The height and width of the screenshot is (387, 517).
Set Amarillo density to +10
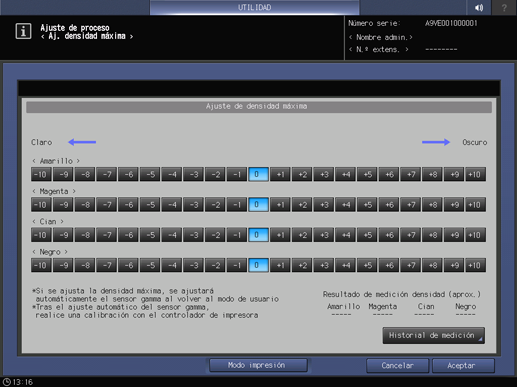(476, 174)
